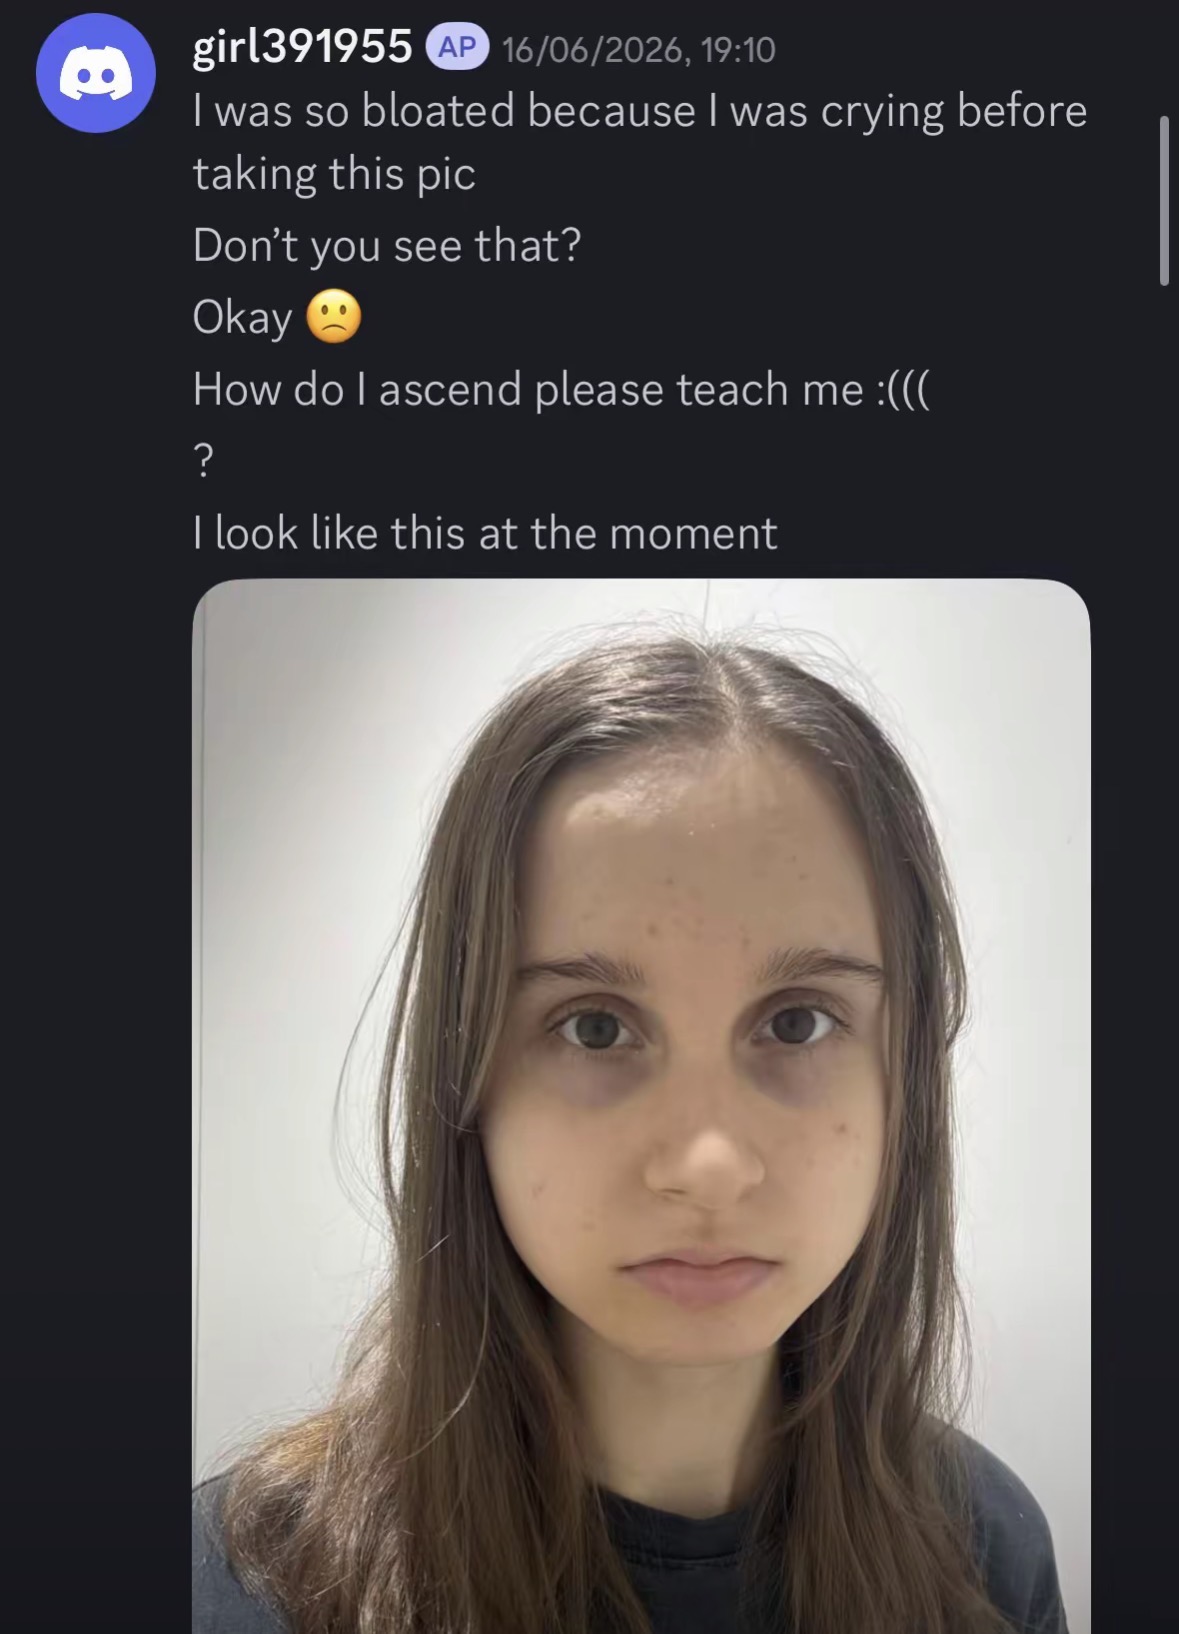The width and height of the screenshot is (1179, 1634).
Task: Click the word "moment" in the last message
Action: click(x=693, y=534)
